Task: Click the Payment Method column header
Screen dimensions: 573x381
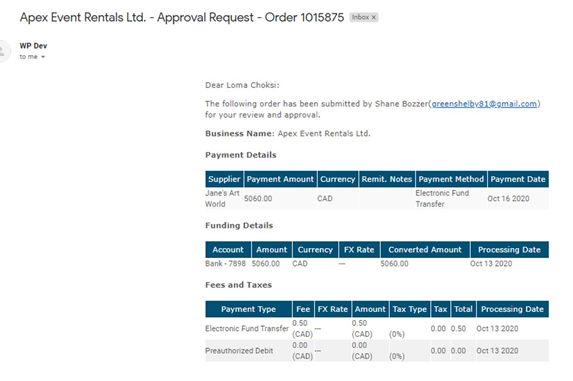Action: point(451,179)
